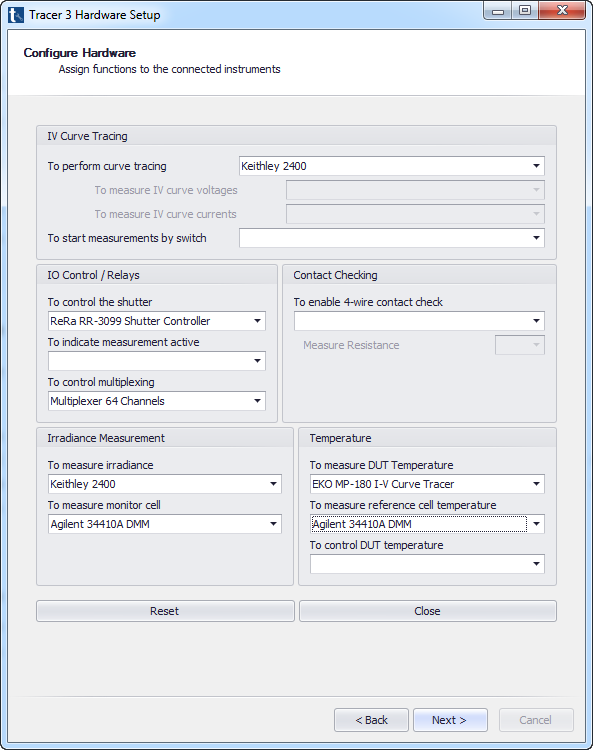Screen dimensions: 593x750
Task: Click the Tracer 3 app icon in title bar
Action: tap(15, 14)
